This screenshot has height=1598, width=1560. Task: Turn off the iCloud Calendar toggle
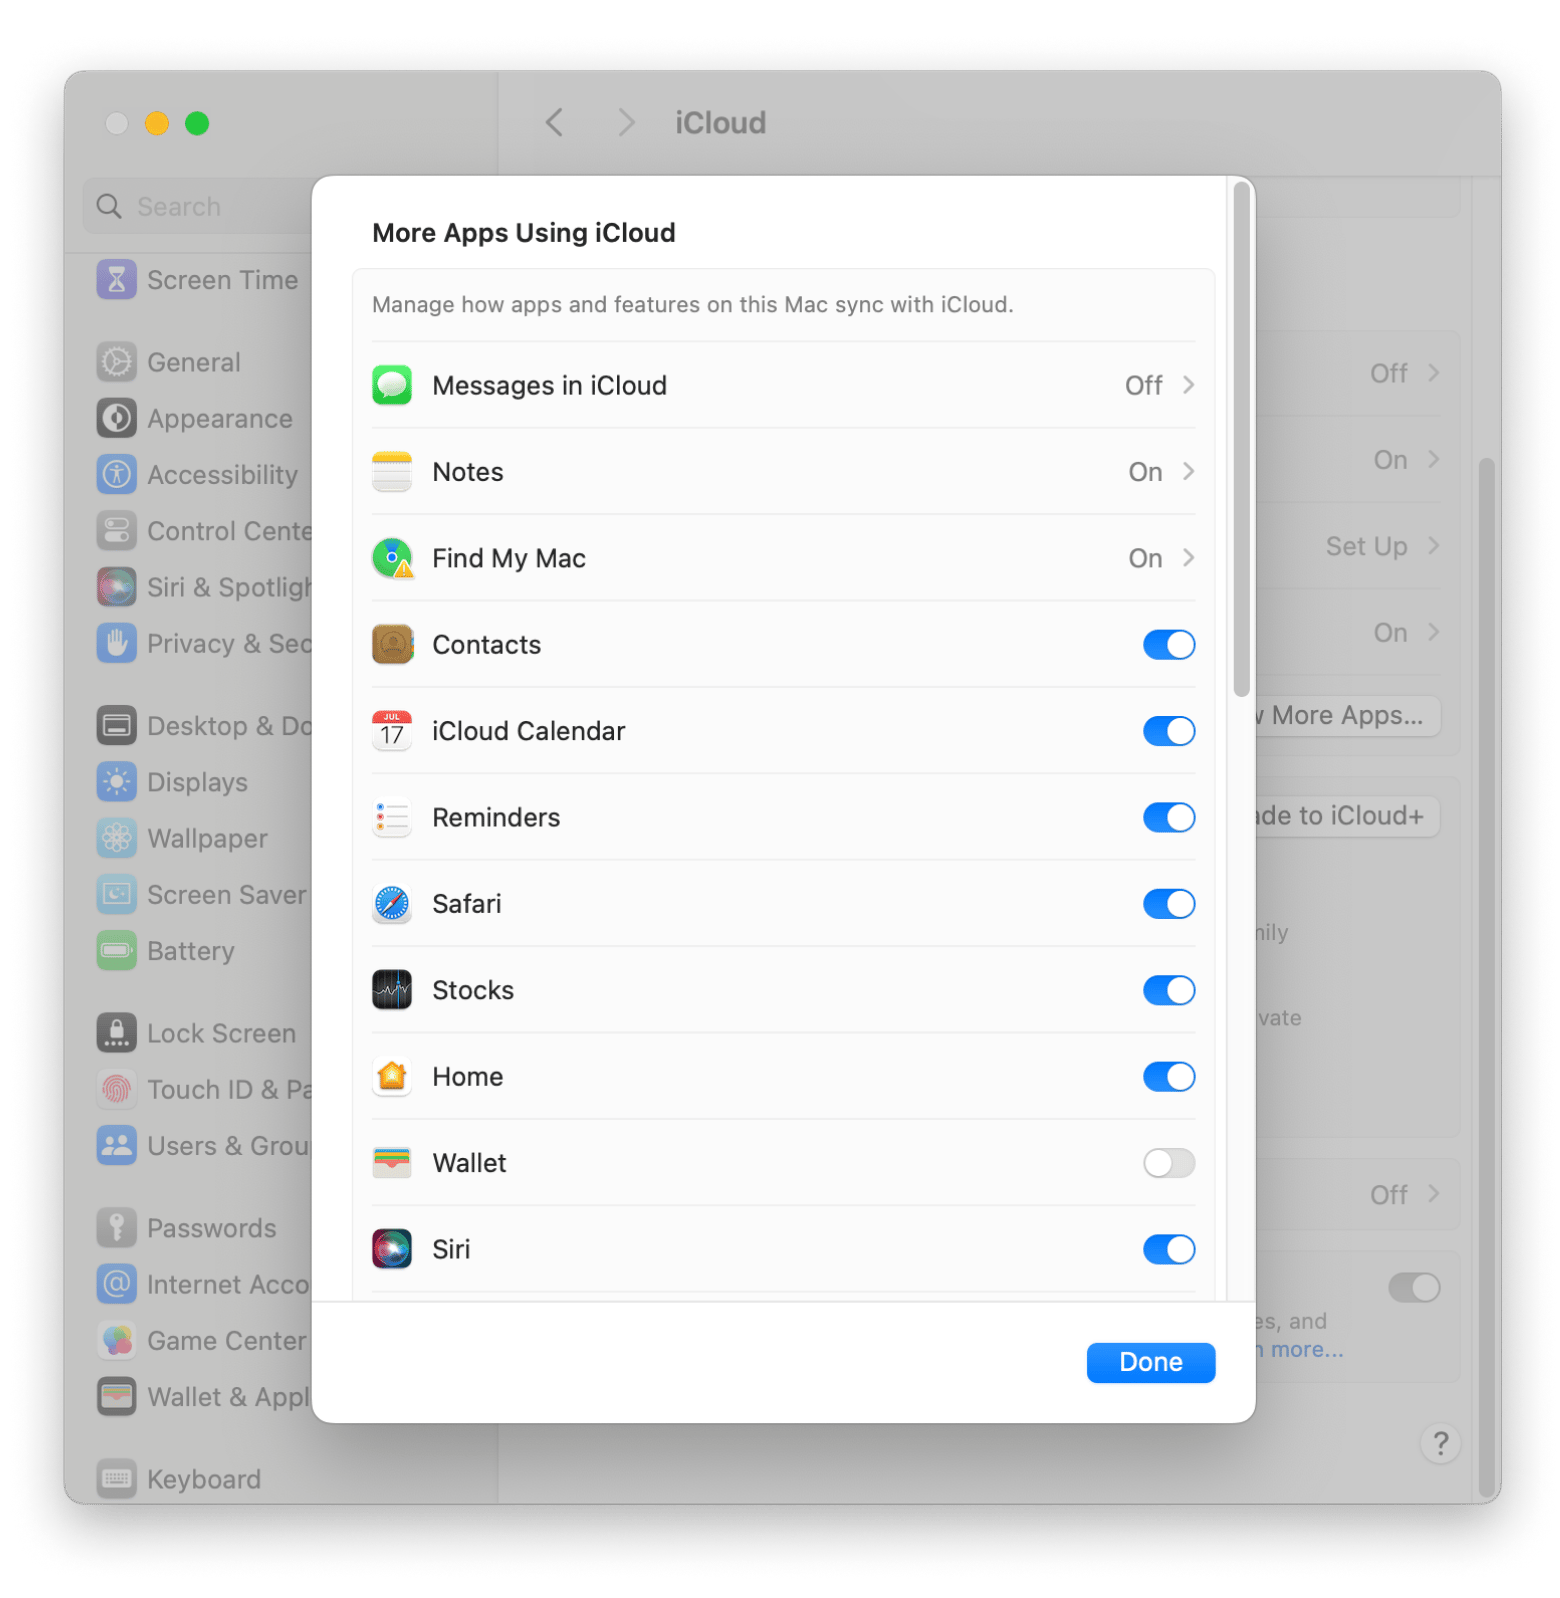(x=1168, y=731)
